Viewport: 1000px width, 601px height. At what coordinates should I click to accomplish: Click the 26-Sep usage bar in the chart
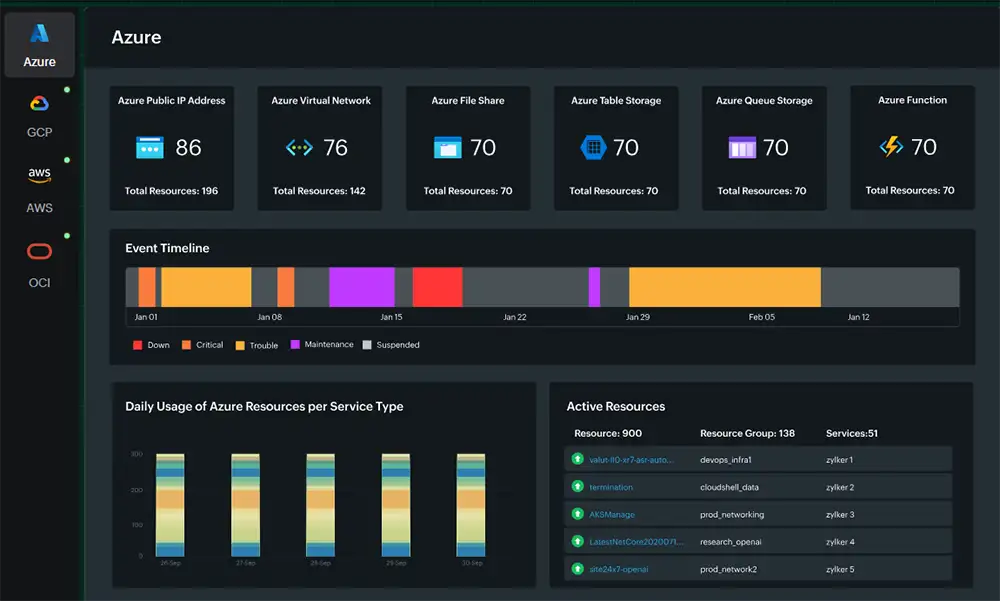pyautogui.click(x=170, y=505)
